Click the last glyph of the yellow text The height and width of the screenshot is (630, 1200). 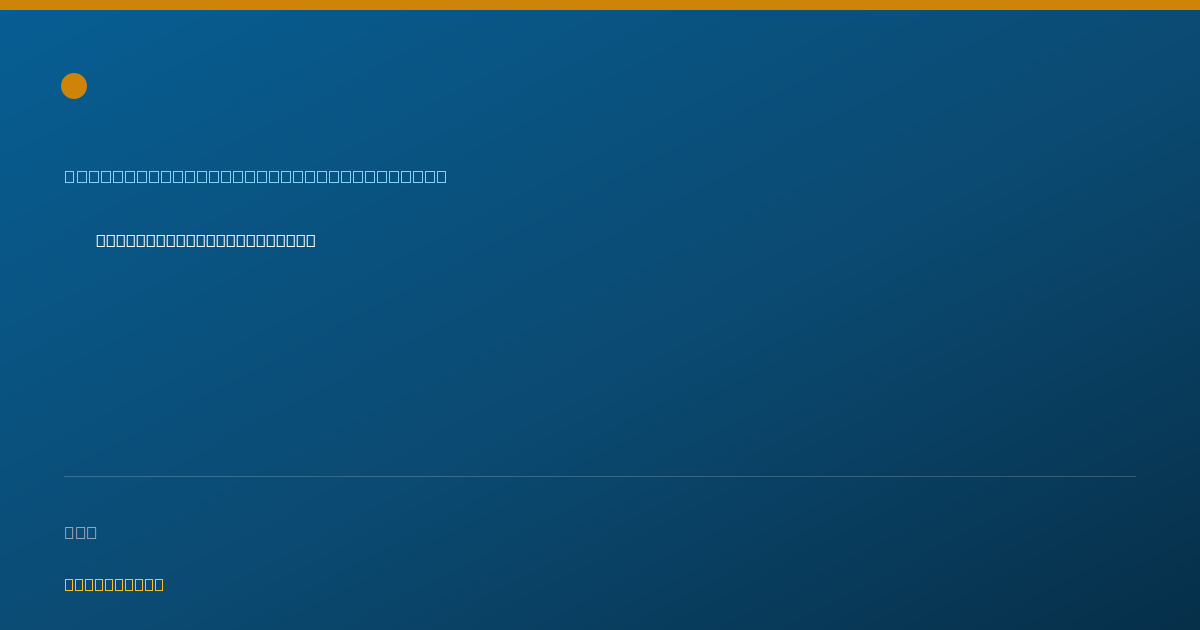159,585
